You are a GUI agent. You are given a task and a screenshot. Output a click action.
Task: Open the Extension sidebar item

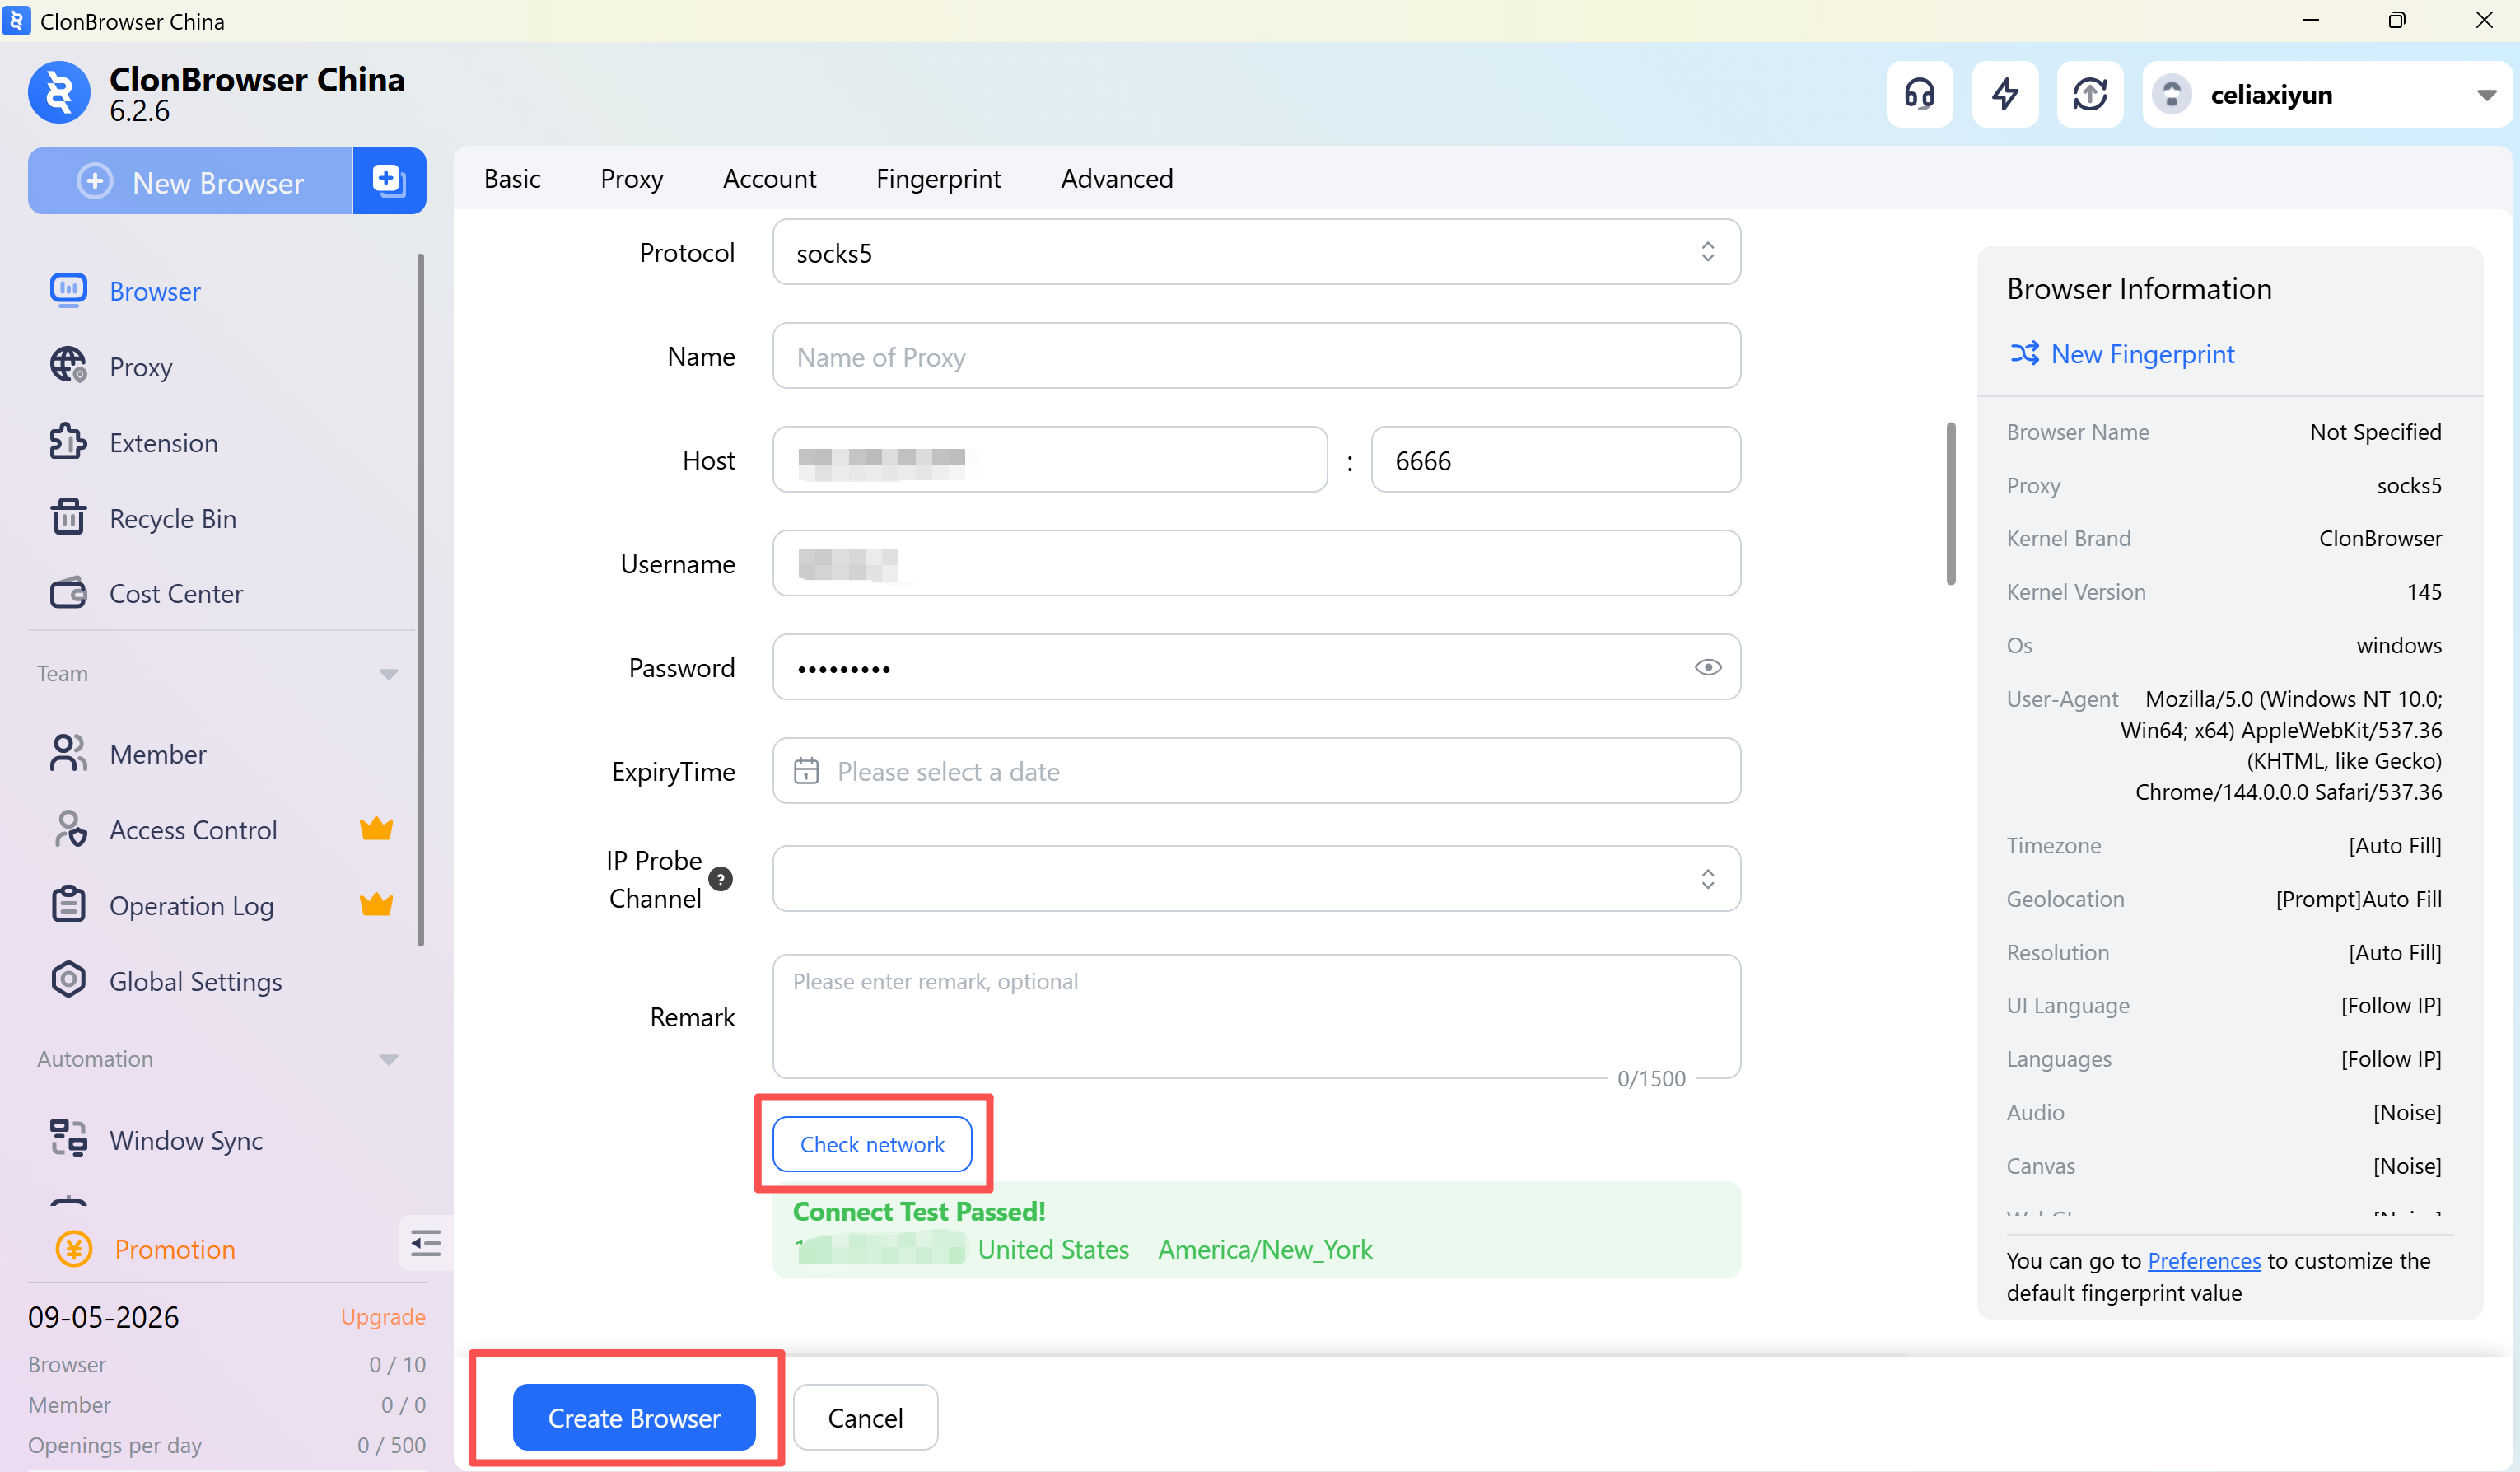(163, 442)
